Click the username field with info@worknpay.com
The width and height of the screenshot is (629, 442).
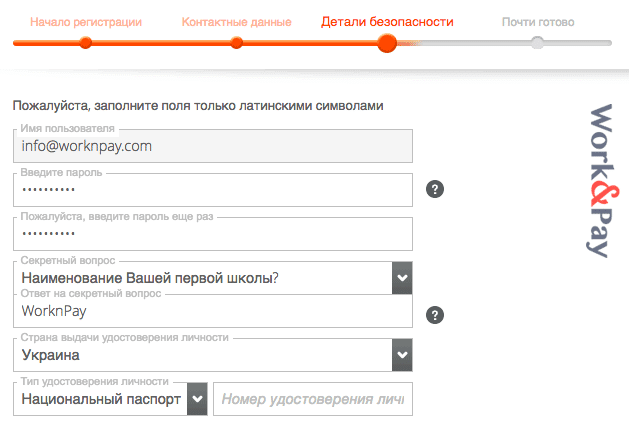213,146
